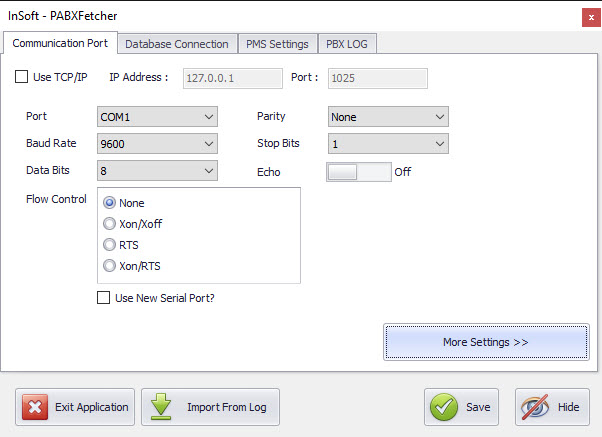602x437 pixels.
Task: Open the Data Bits dropdown
Action: pyautogui.click(x=157, y=171)
